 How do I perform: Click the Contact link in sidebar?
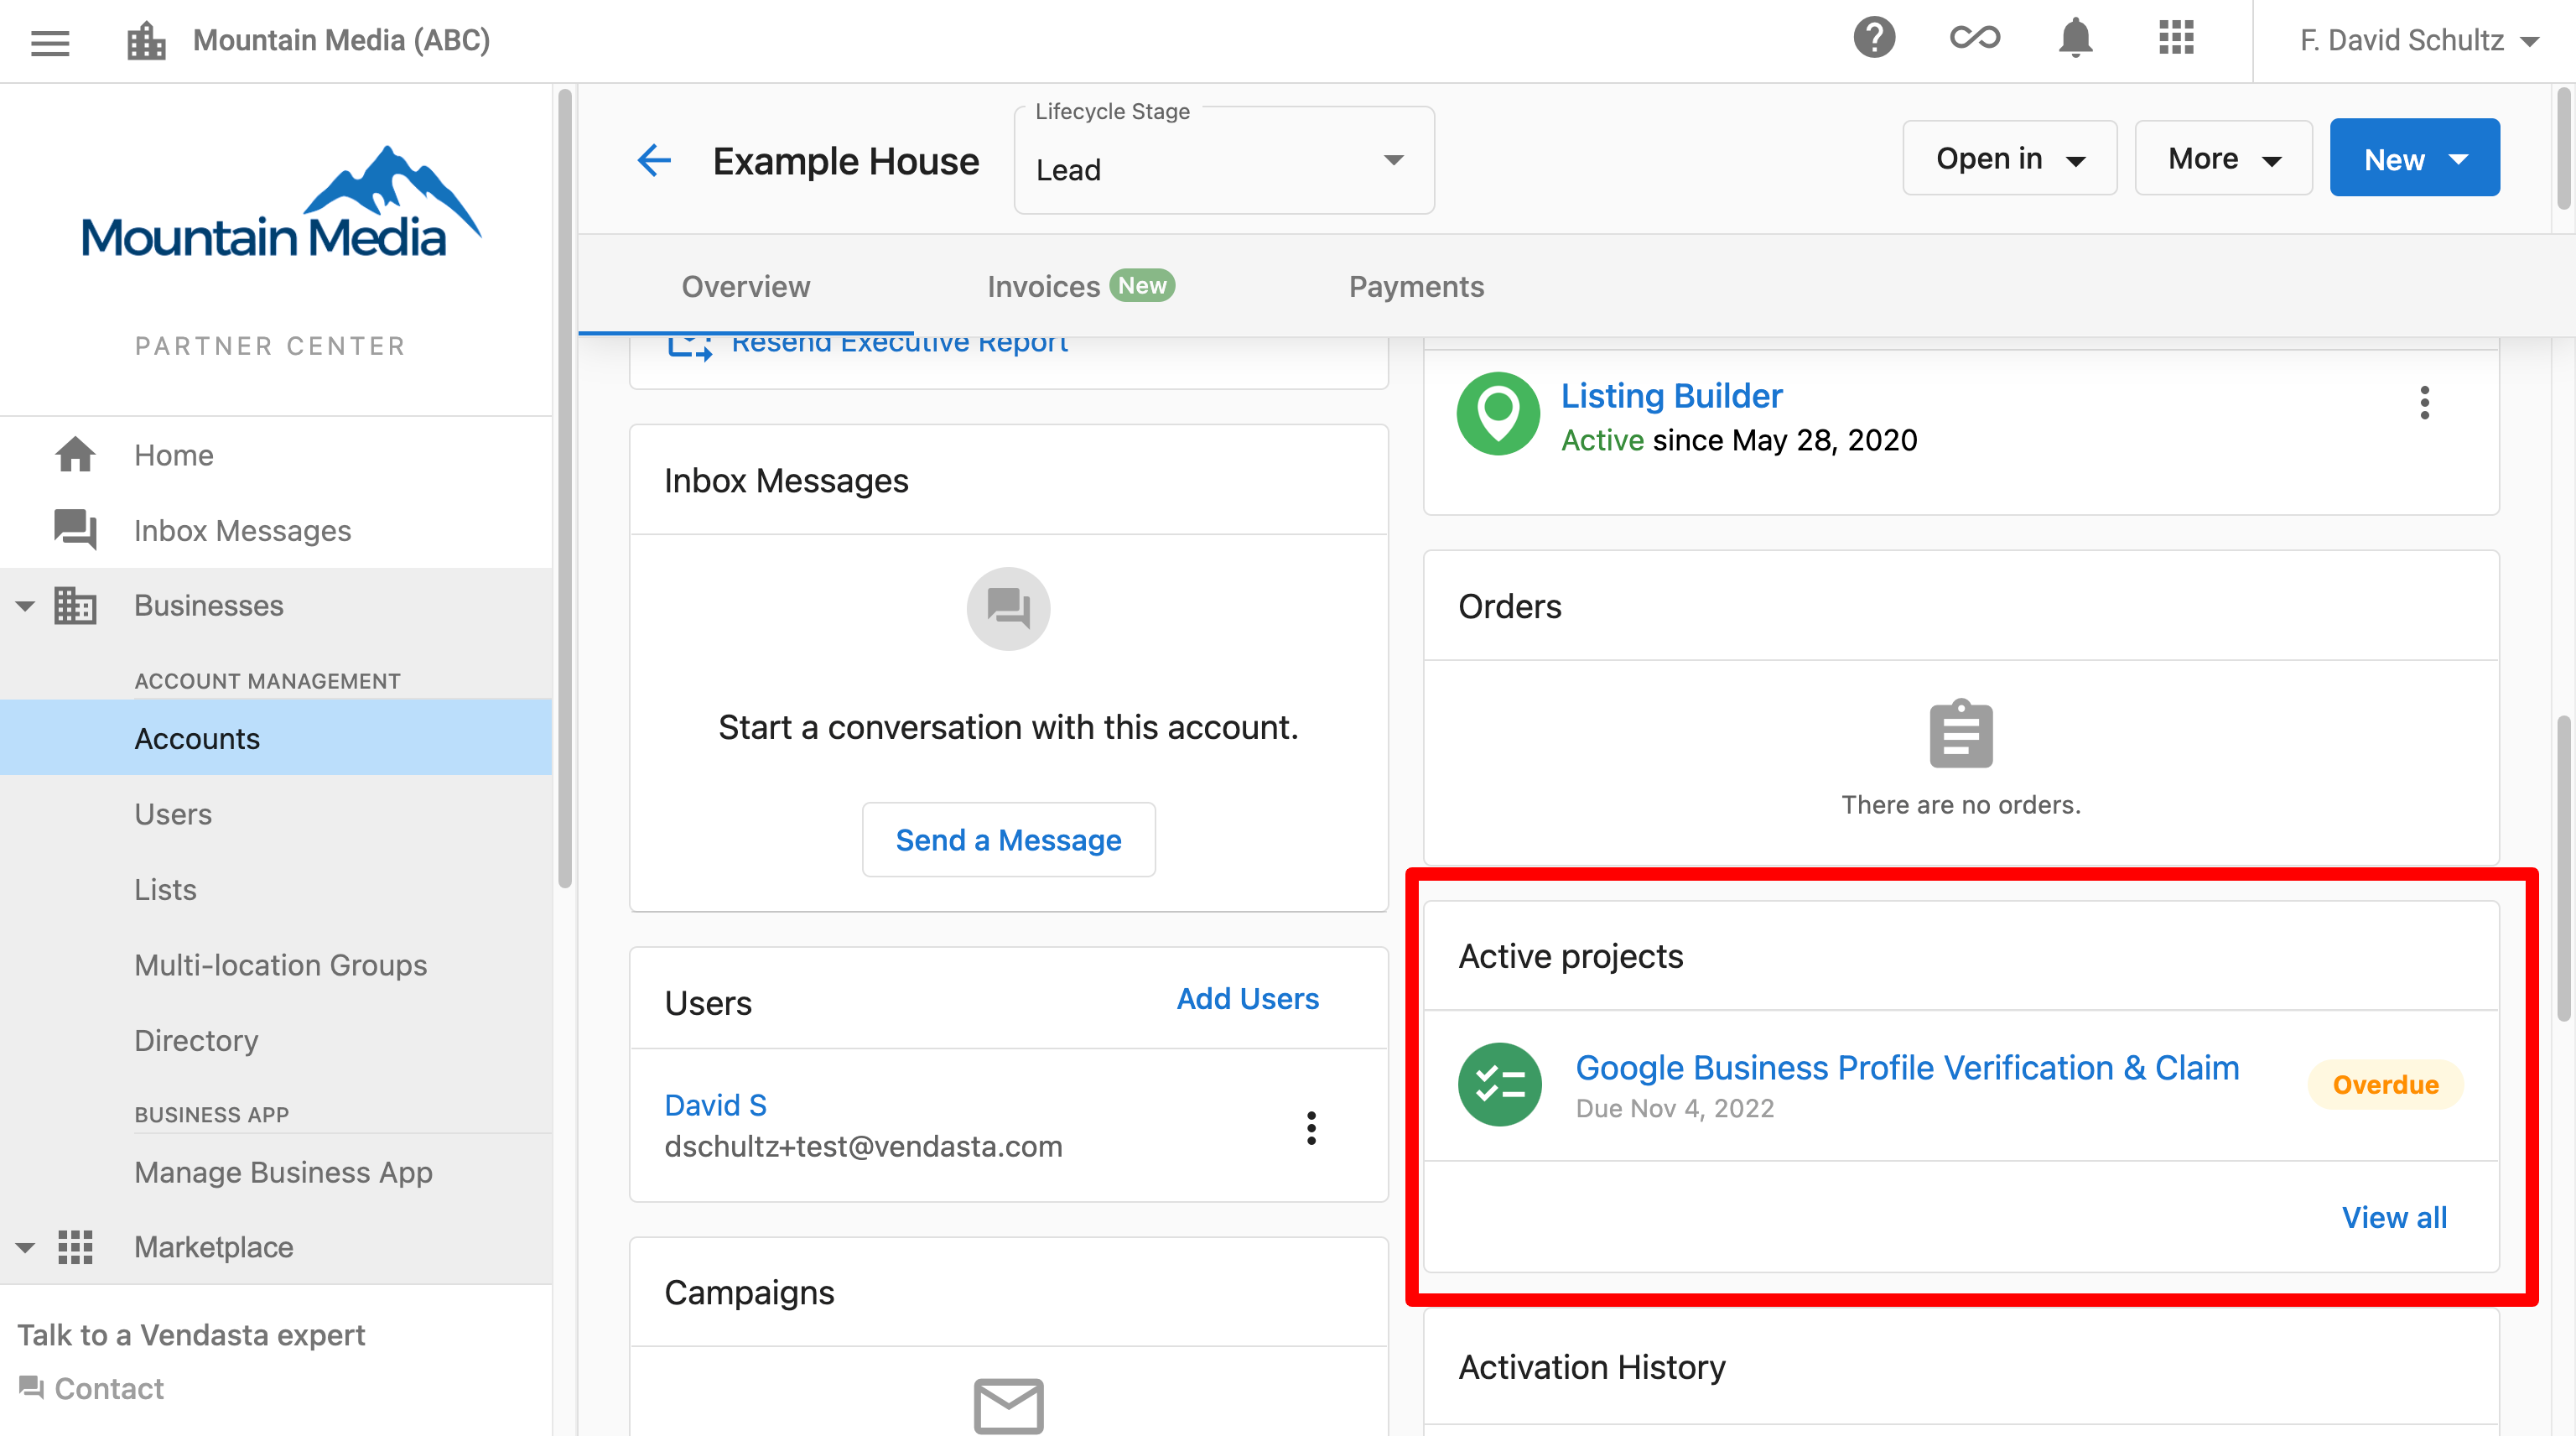tap(109, 1388)
